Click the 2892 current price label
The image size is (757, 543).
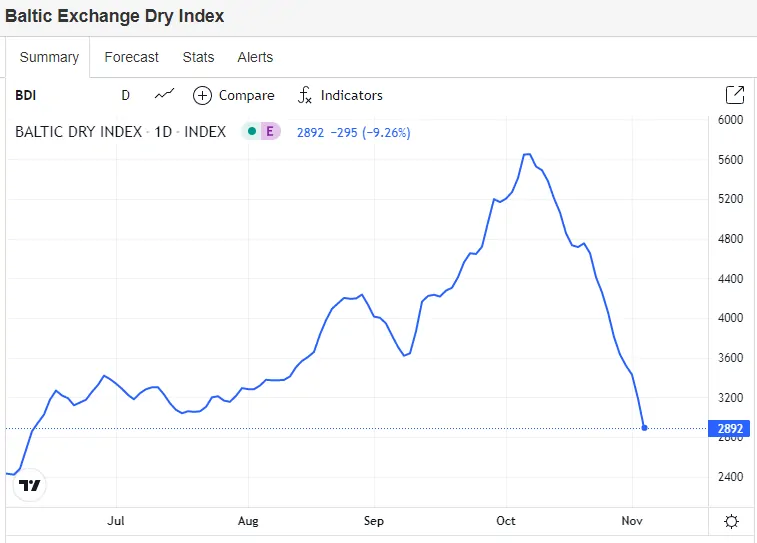(729, 429)
